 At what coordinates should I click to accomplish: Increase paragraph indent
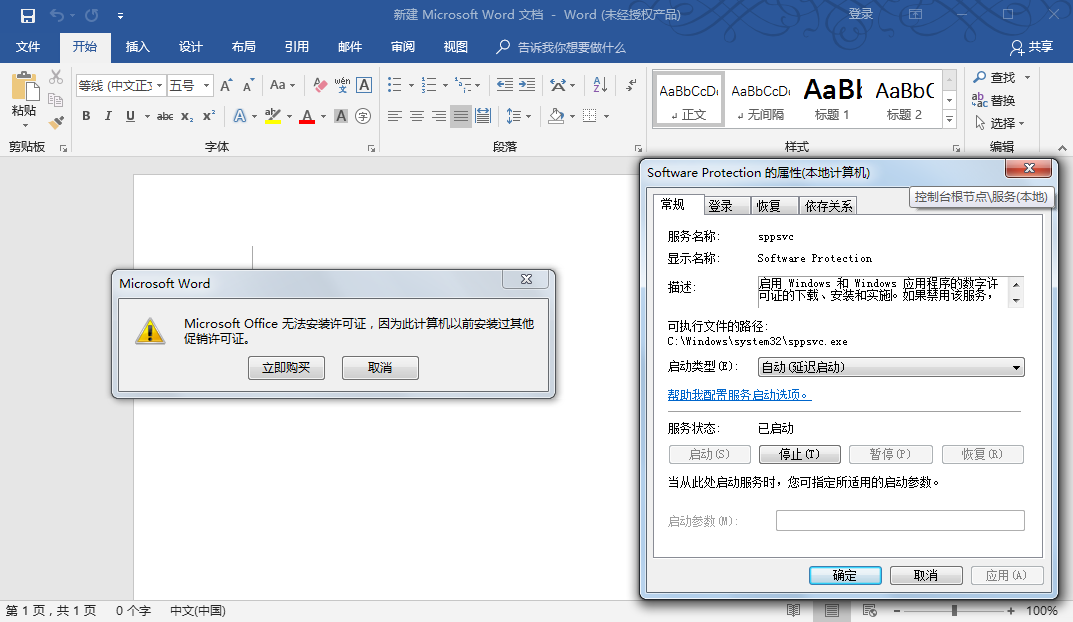(527, 85)
